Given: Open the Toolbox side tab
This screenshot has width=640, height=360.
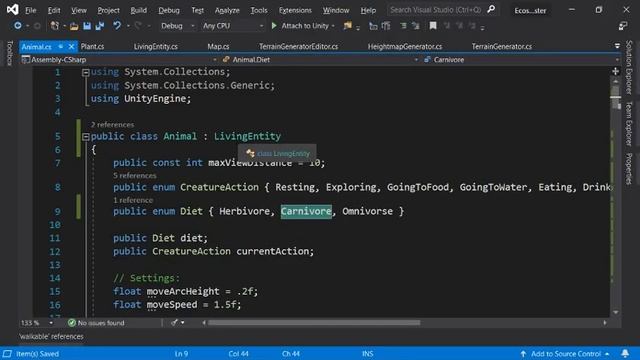Looking at the screenshot, I should click(10, 53).
